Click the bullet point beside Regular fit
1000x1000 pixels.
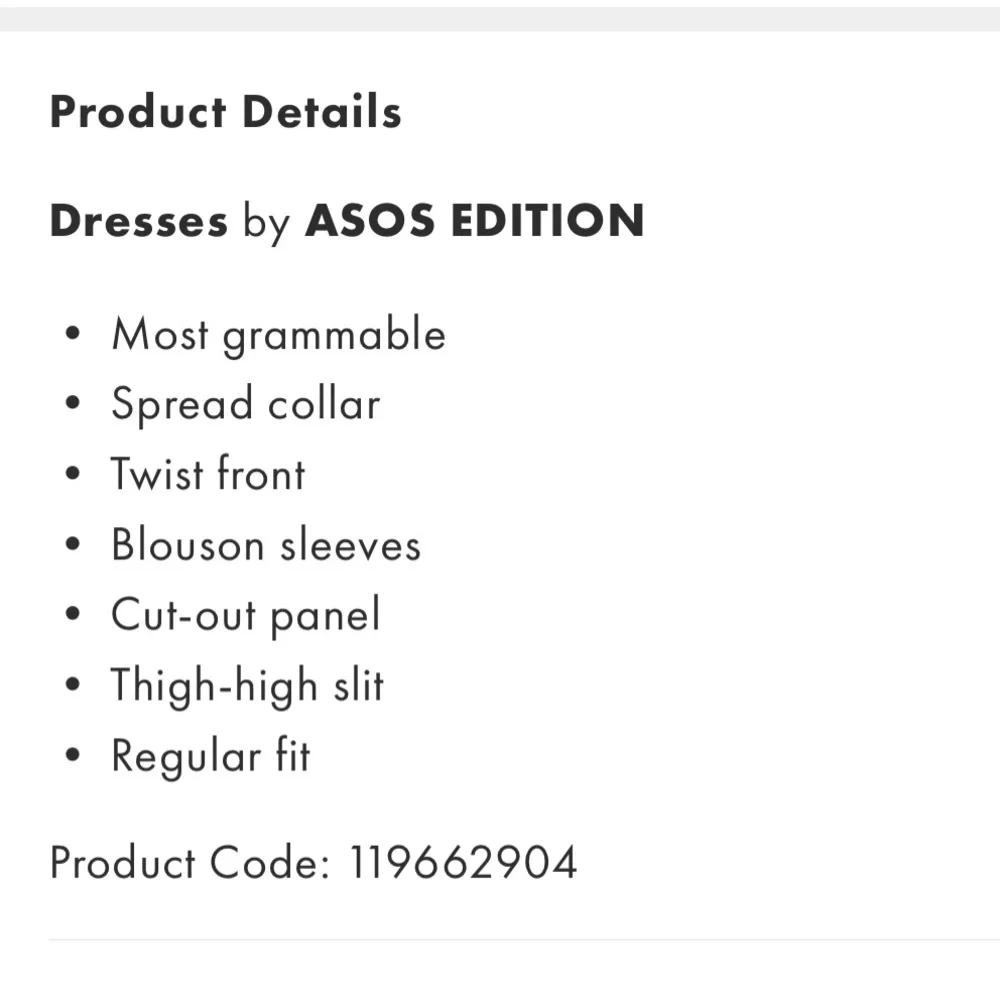(71, 756)
